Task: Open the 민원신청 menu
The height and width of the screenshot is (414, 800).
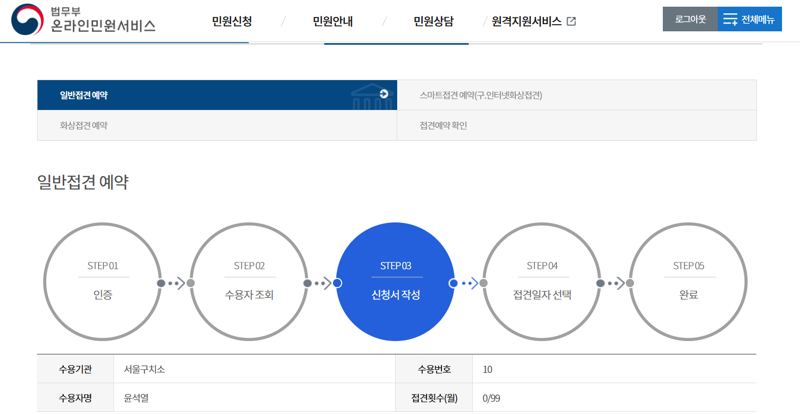Action: tap(232, 21)
